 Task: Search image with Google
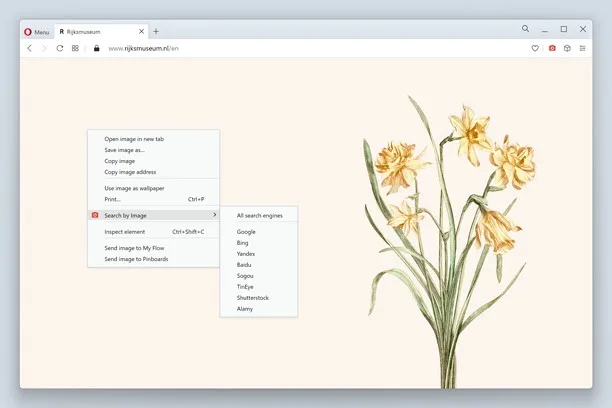click(x=259, y=232)
